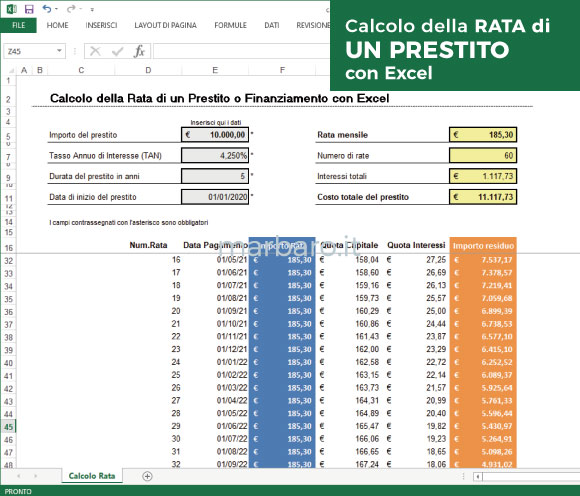
Task: Click the Select All corner triangle
Action: click(x=11, y=70)
